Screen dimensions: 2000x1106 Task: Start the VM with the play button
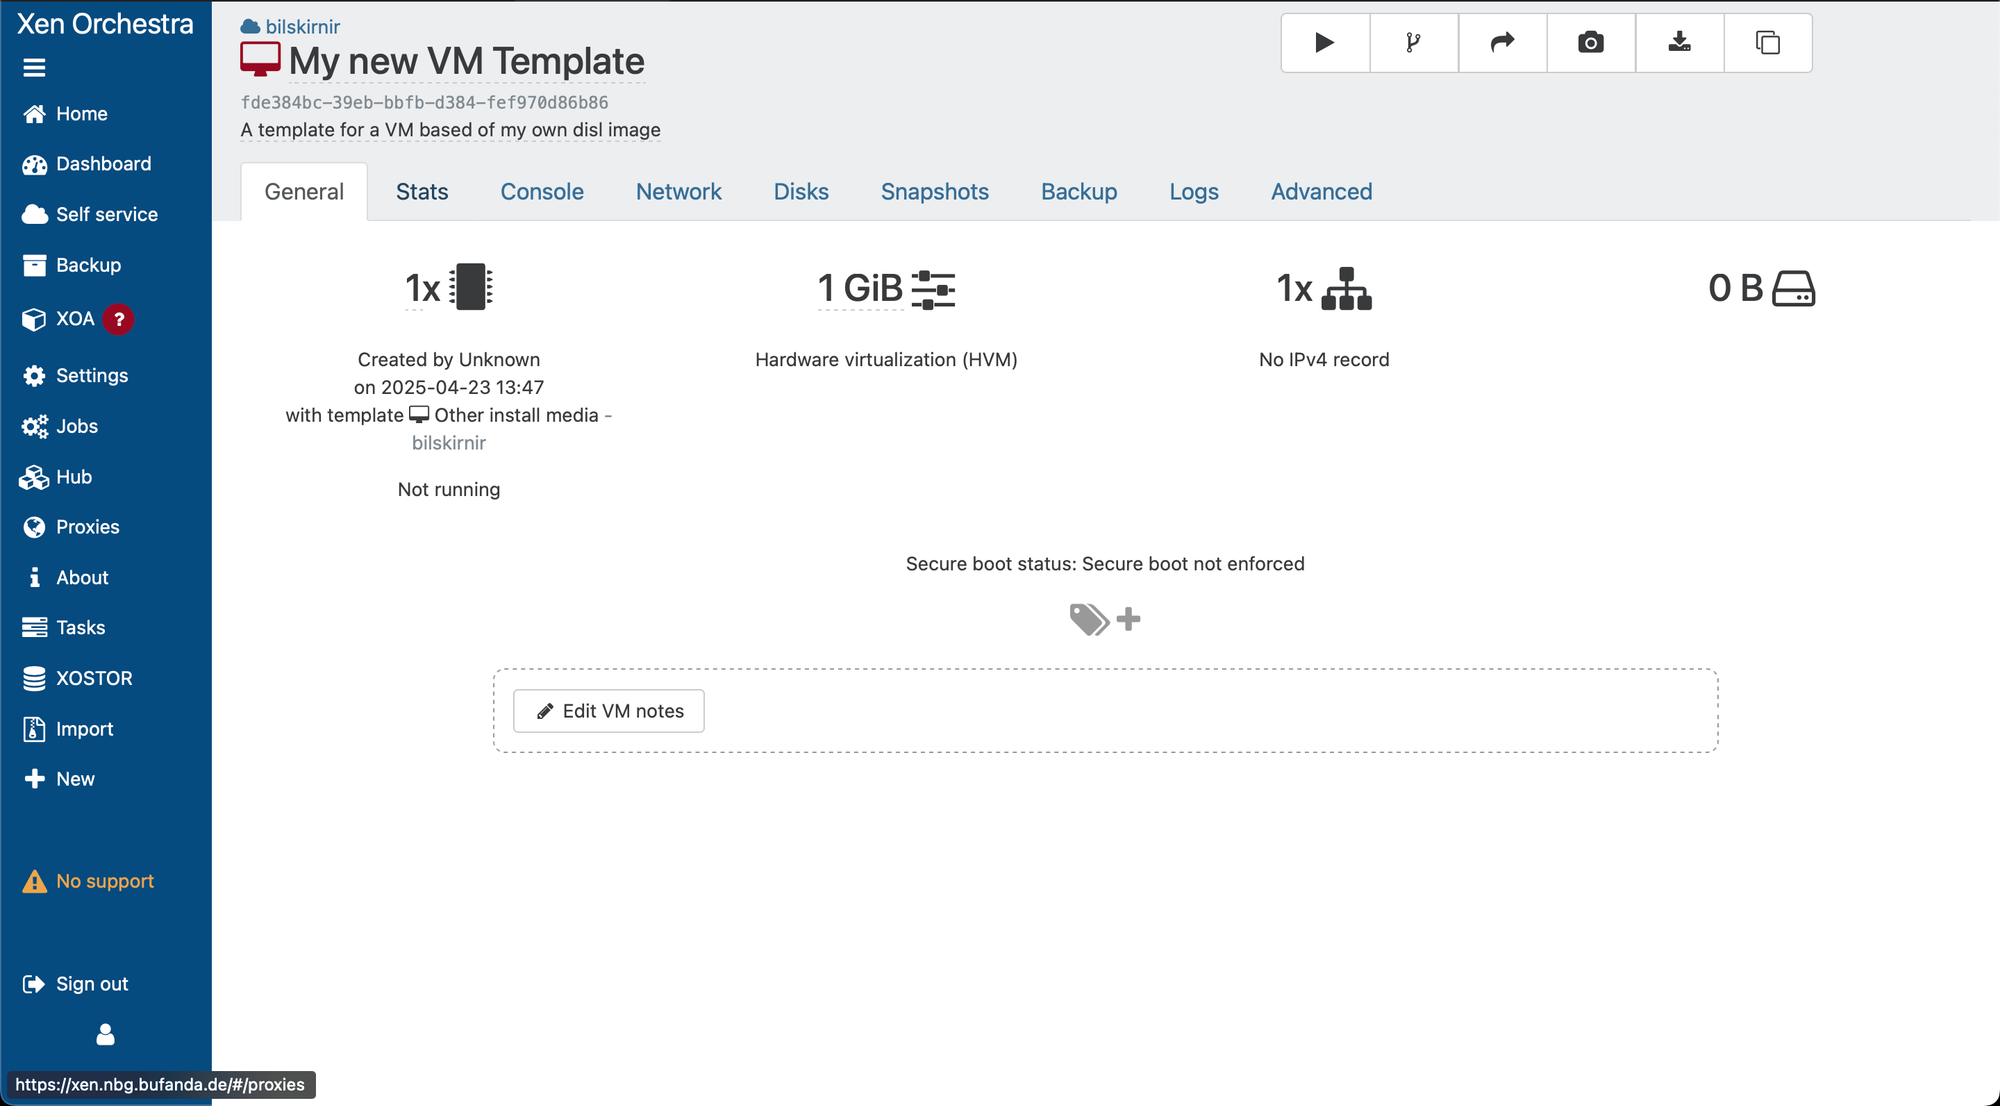[x=1325, y=43]
